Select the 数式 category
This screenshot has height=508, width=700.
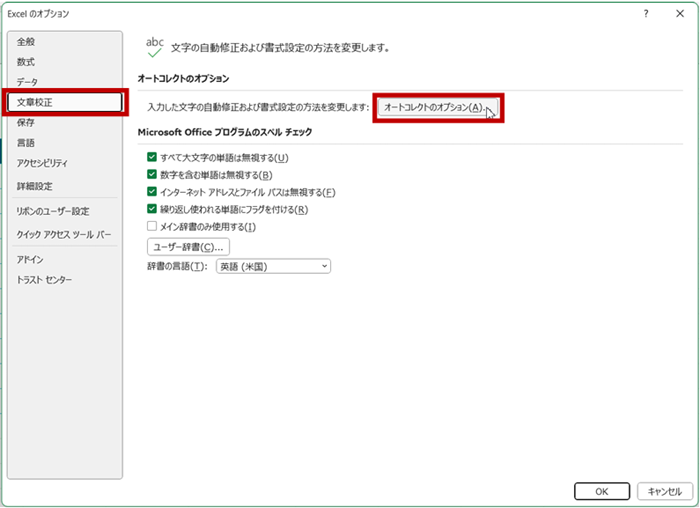pyautogui.click(x=26, y=62)
